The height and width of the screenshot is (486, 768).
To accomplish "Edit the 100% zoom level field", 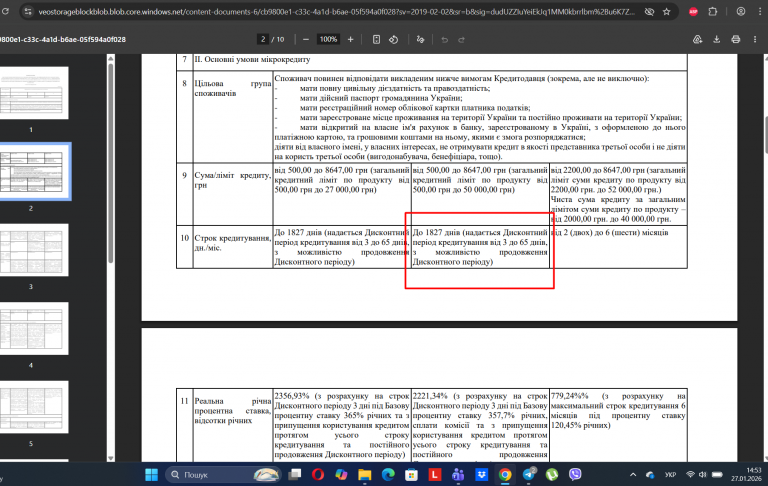I will (x=328, y=39).
